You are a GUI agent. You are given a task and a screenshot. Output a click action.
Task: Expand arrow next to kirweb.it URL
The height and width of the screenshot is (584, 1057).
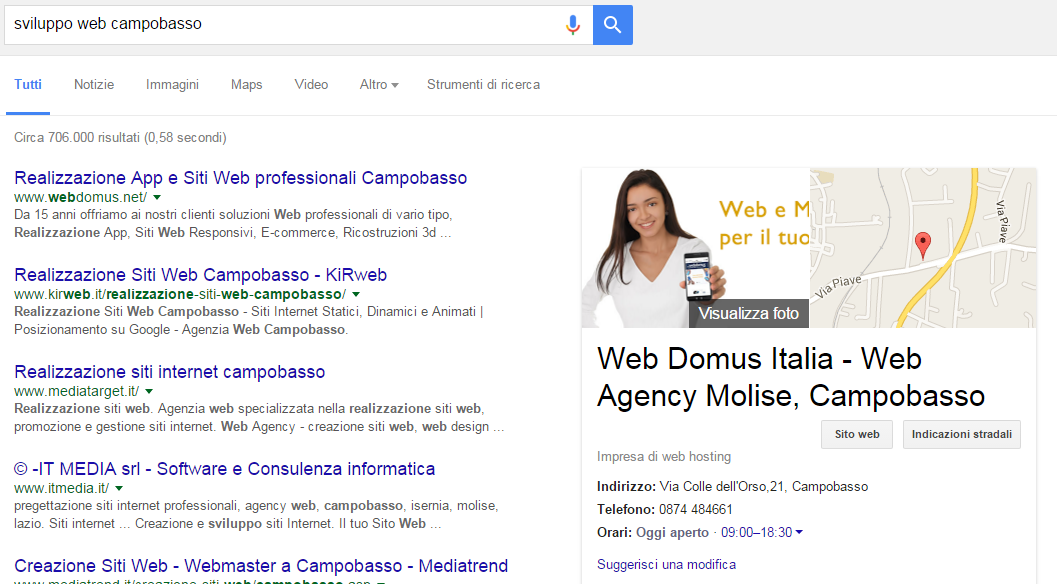click(356, 295)
